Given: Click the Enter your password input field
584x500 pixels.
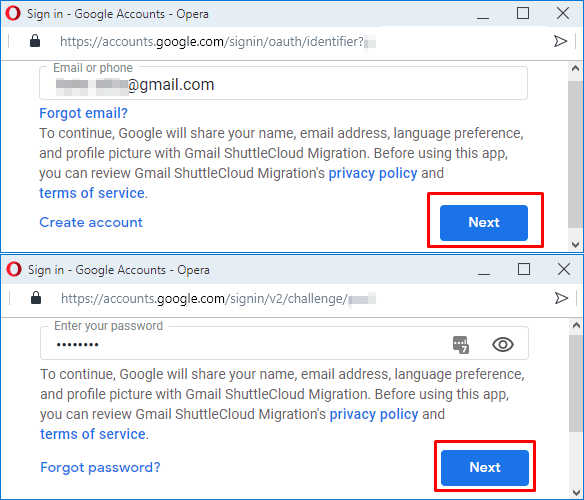Looking at the screenshot, I should tap(284, 343).
